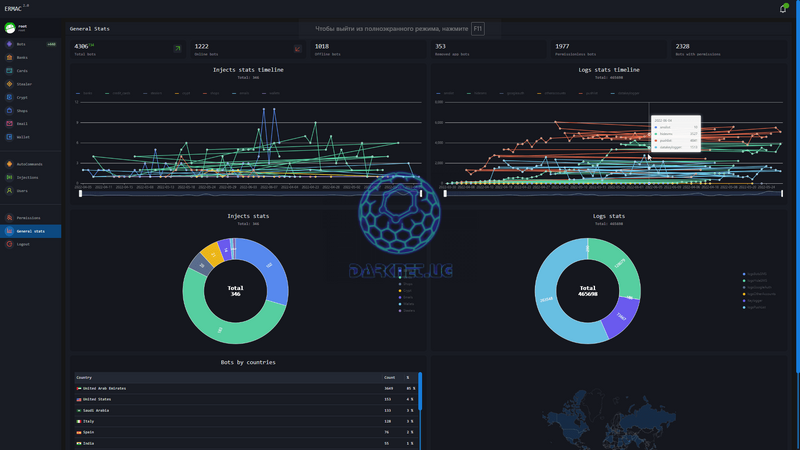Toggle Keylogger in Logs stats legend
The width and height of the screenshot is (800, 450).
pos(753,301)
